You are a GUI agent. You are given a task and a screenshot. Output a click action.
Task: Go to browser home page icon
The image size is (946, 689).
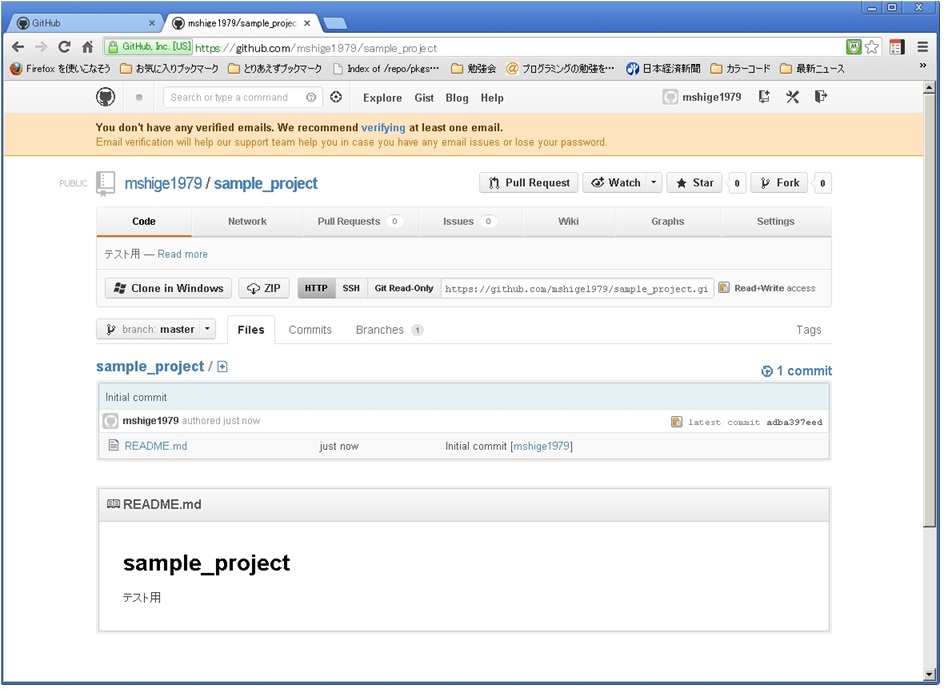(88, 47)
